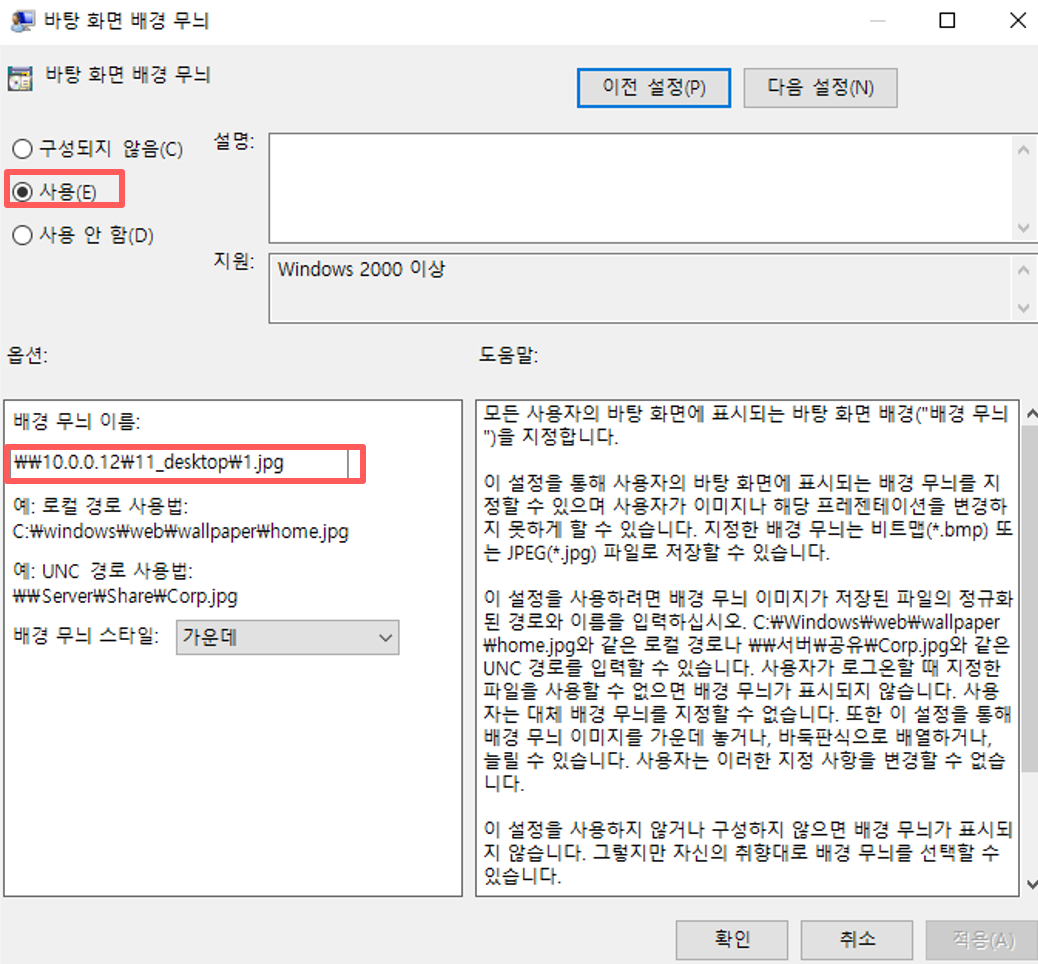The height and width of the screenshot is (964, 1038).
Task: Click the down arrow of 설명 box scrollbar
Action: coord(1023,228)
